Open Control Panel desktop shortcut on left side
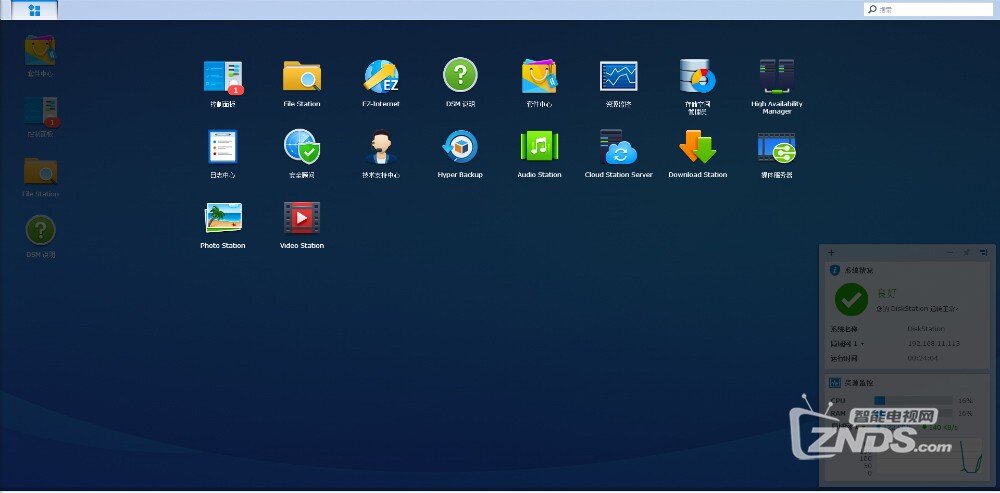Image resolution: width=1000 pixels, height=493 pixels. (41, 111)
